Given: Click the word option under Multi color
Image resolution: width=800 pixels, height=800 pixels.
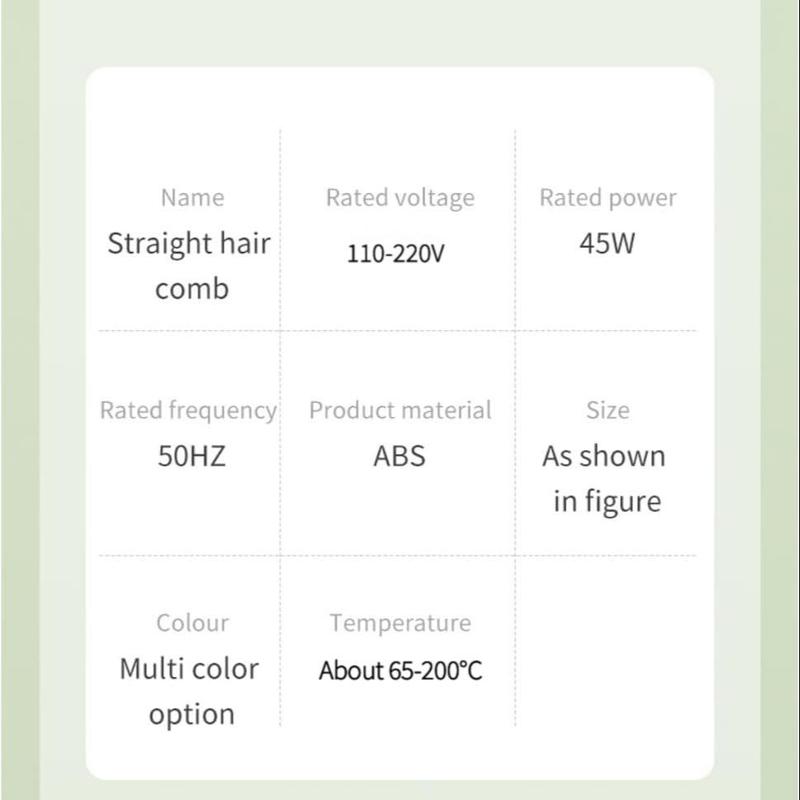Looking at the screenshot, I should 192,715.
